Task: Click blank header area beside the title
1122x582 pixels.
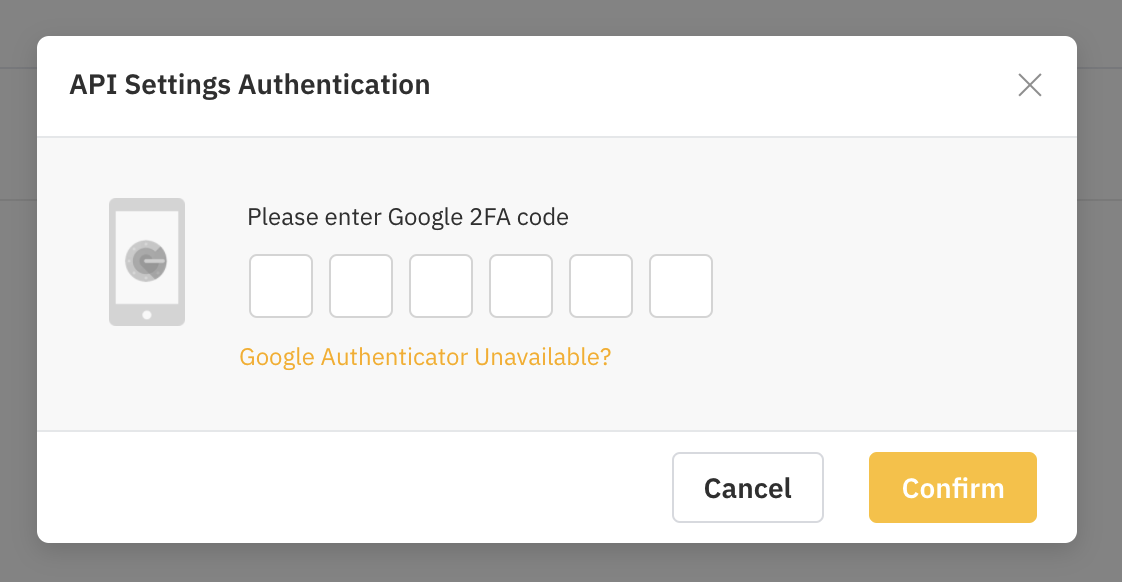Action: [716, 85]
